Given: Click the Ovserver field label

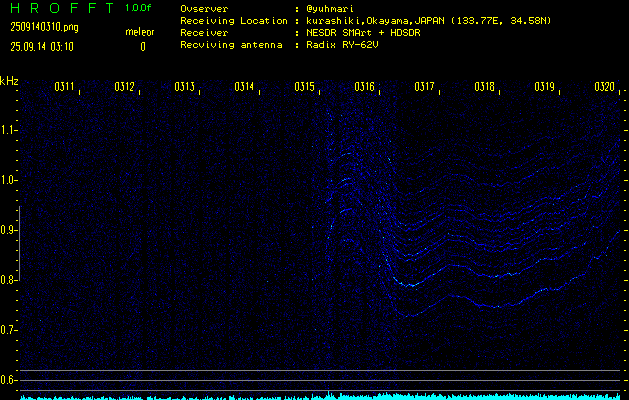Looking at the screenshot, I should point(204,8).
